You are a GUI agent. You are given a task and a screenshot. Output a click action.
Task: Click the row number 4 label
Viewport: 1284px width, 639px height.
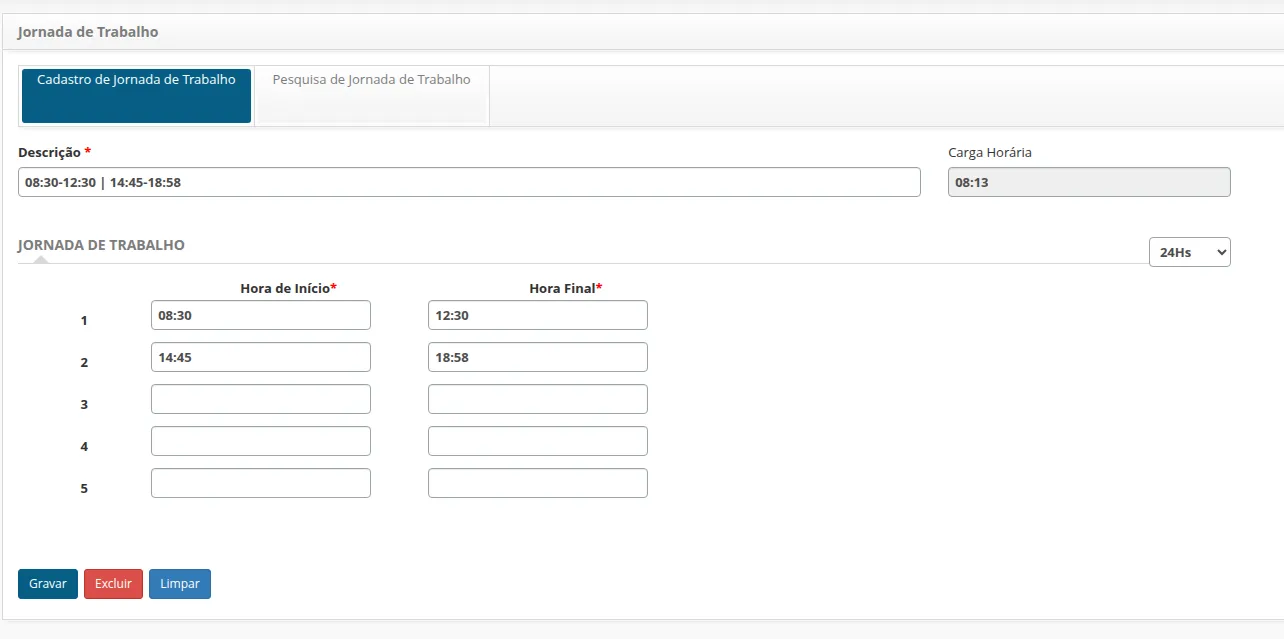click(x=84, y=447)
